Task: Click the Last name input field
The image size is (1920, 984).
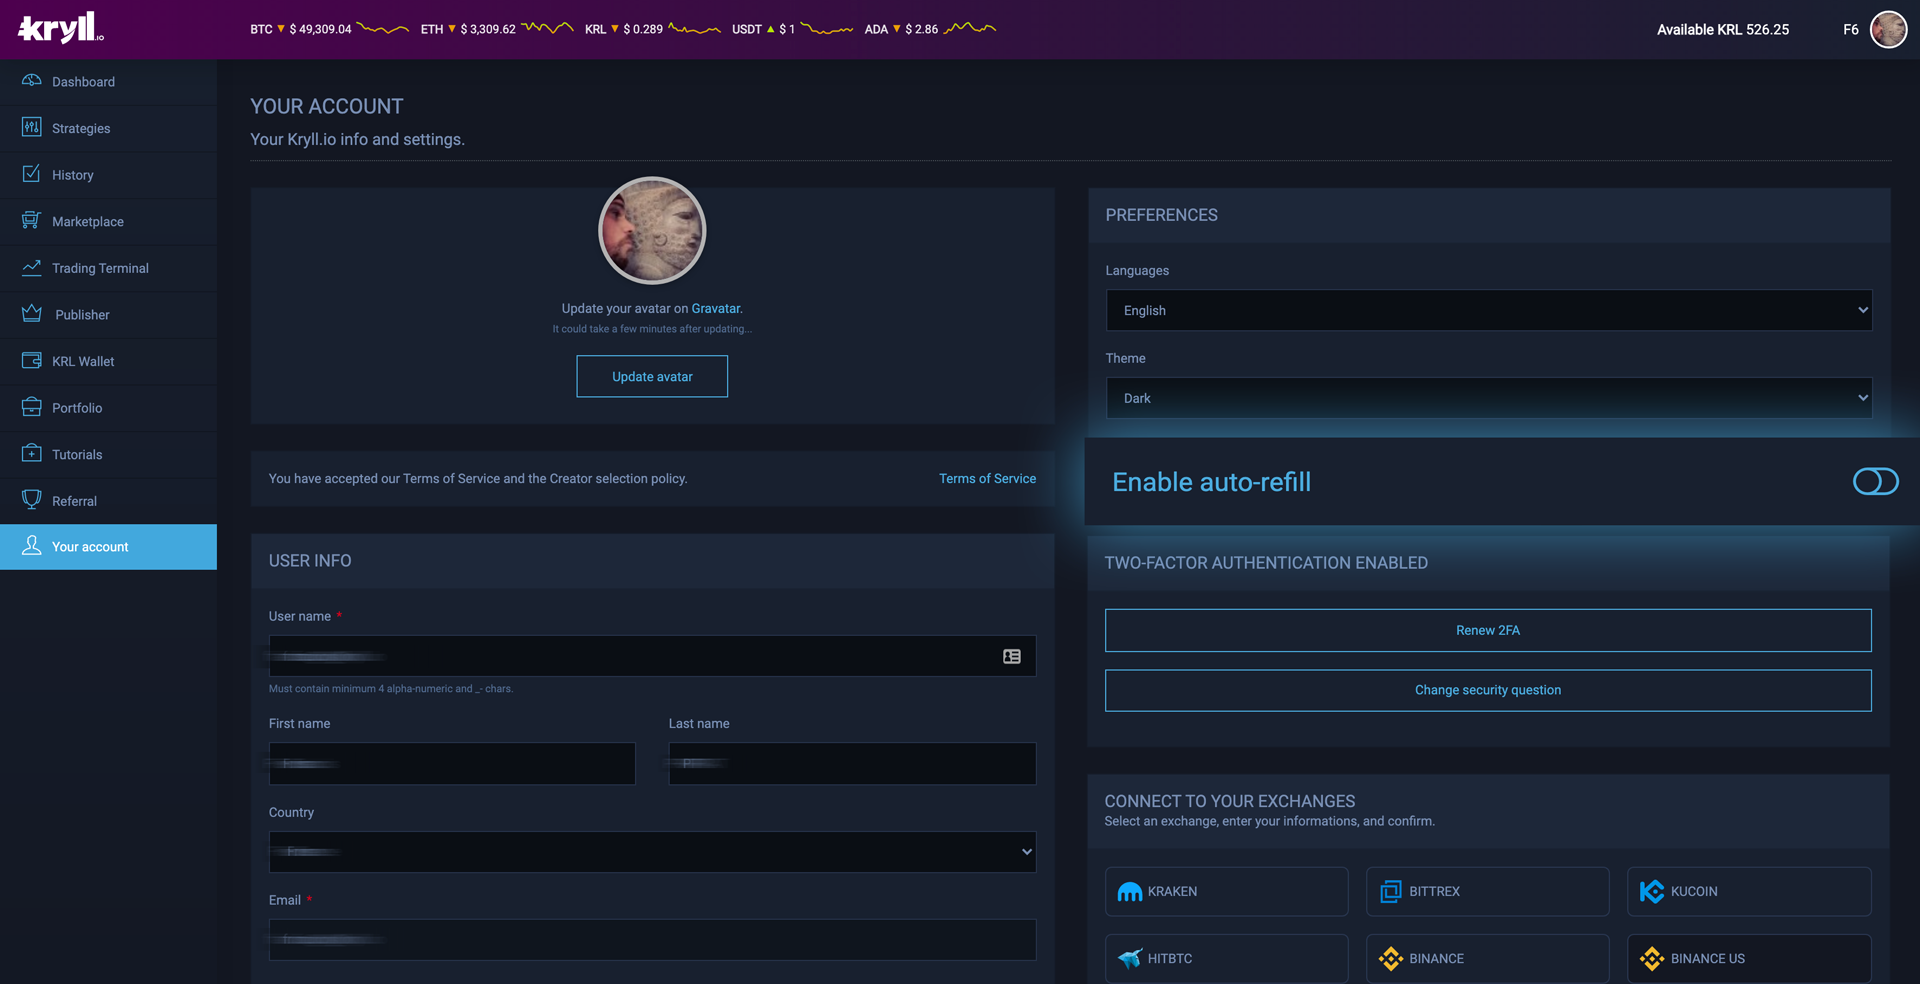Action: (x=852, y=763)
